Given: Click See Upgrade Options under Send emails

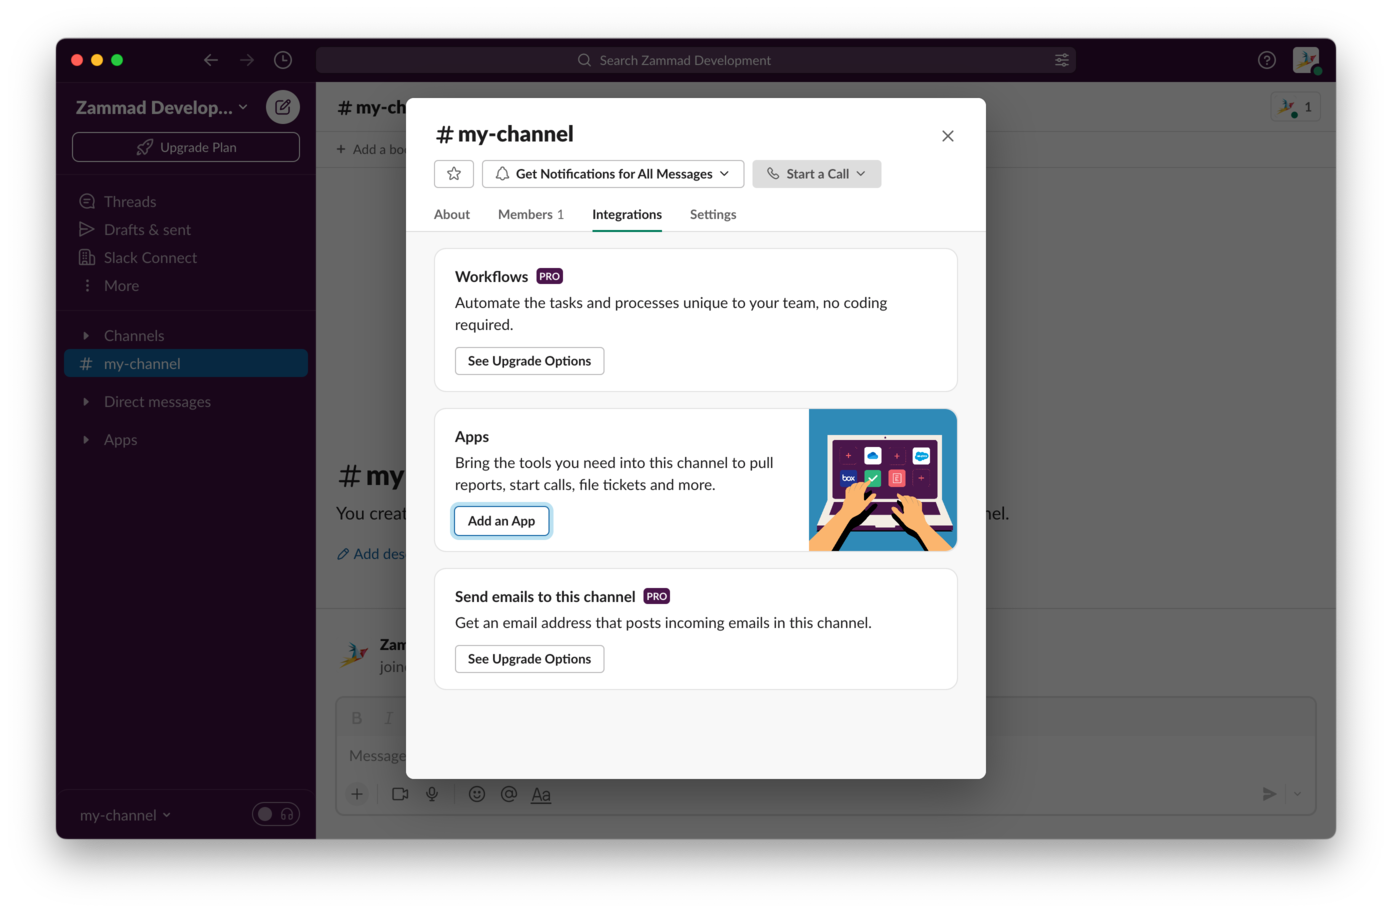Looking at the screenshot, I should click(529, 659).
